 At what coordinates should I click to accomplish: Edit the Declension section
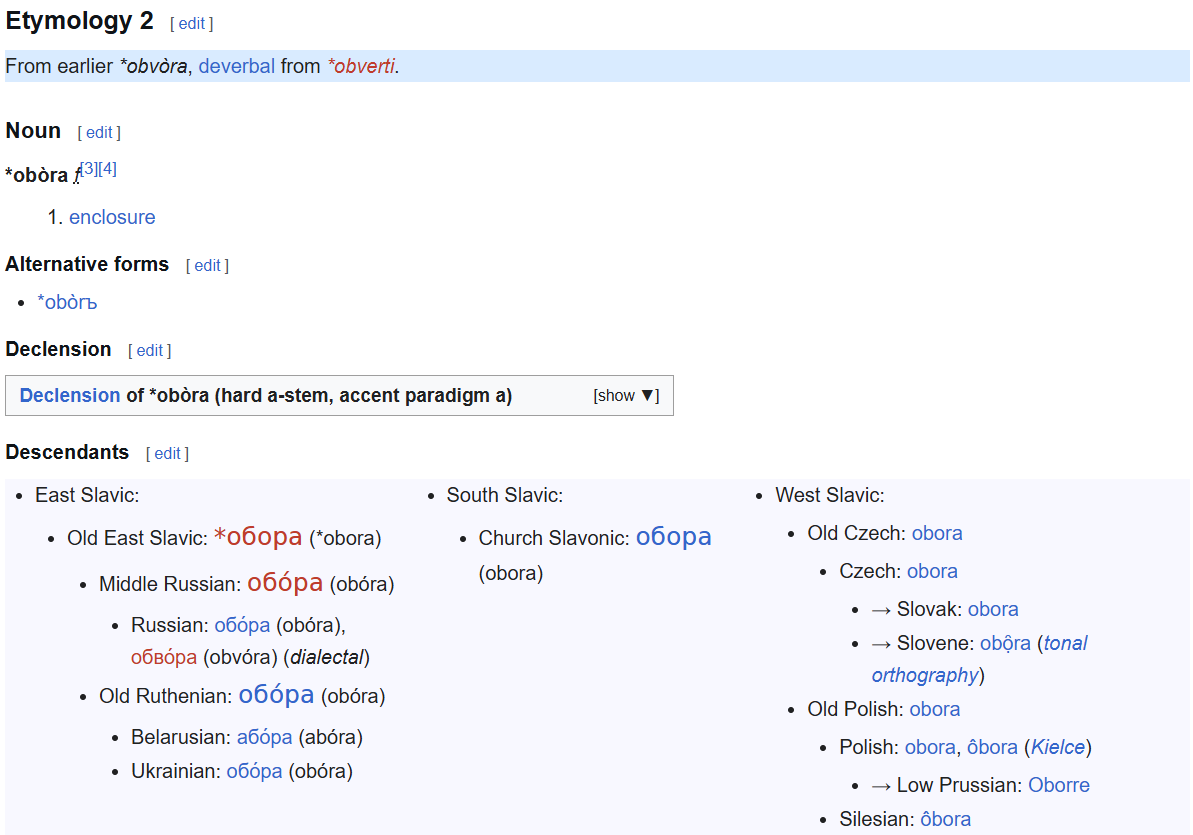tap(150, 351)
